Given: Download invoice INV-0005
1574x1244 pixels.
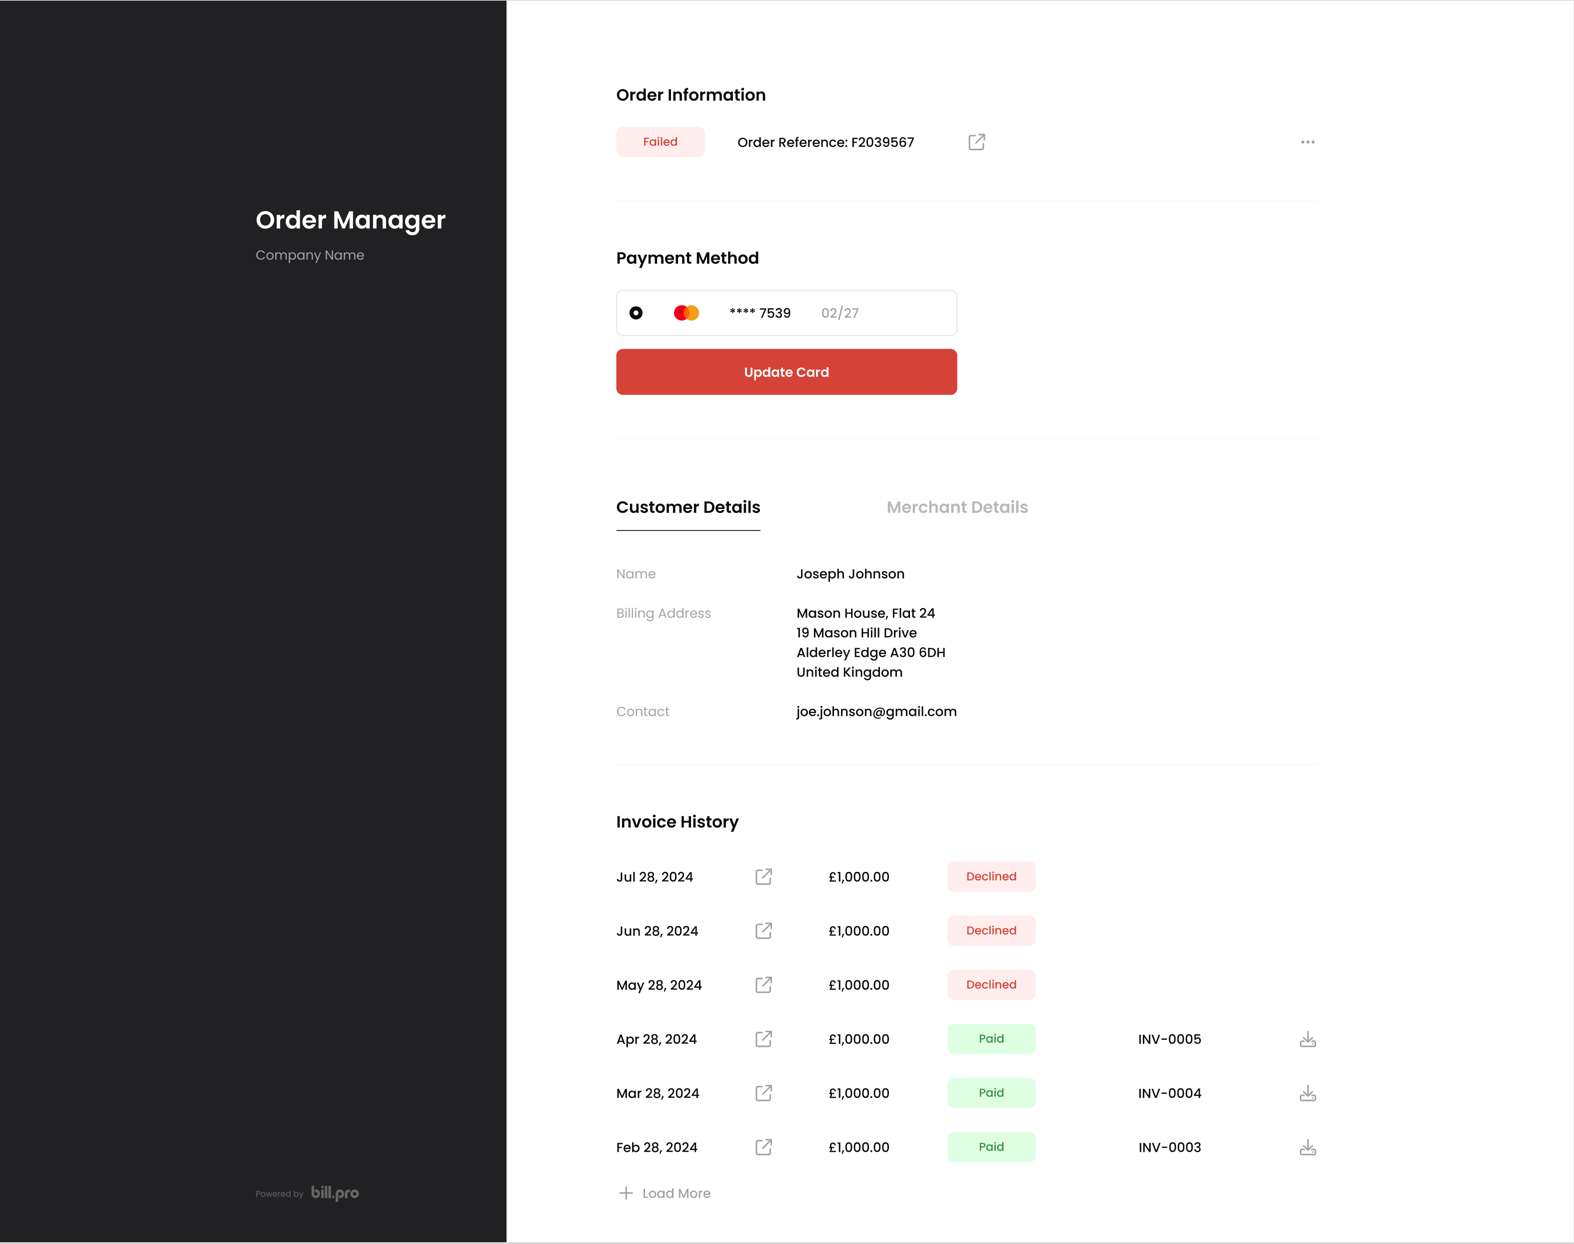Looking at the screenshot, I should 1308,1040.
